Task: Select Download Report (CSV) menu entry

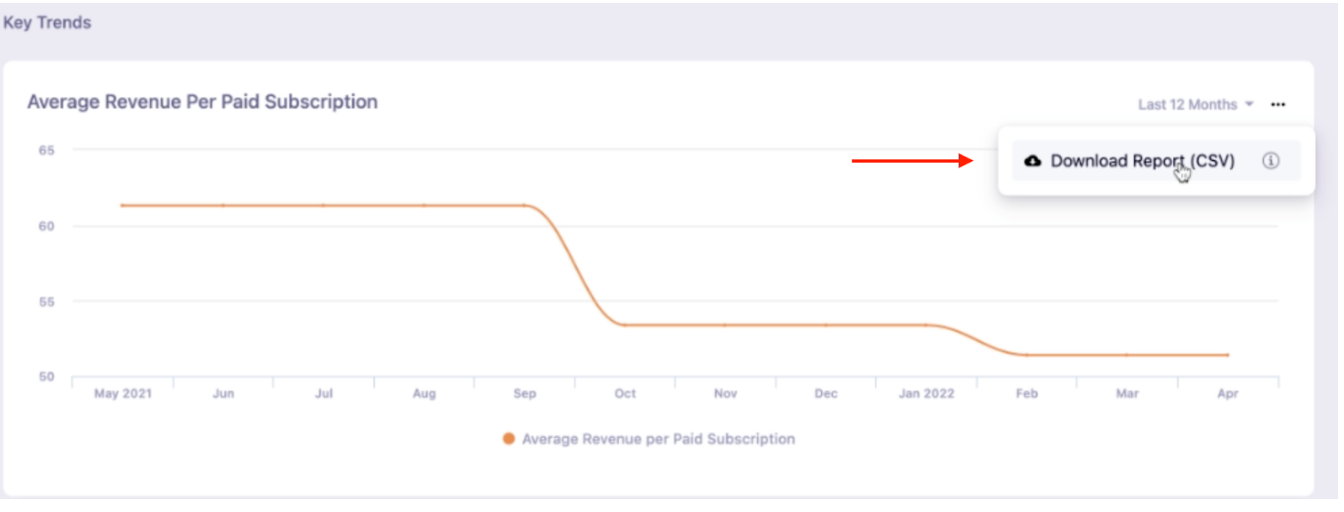Action: pyautogui.click(x=1142, y=161)
